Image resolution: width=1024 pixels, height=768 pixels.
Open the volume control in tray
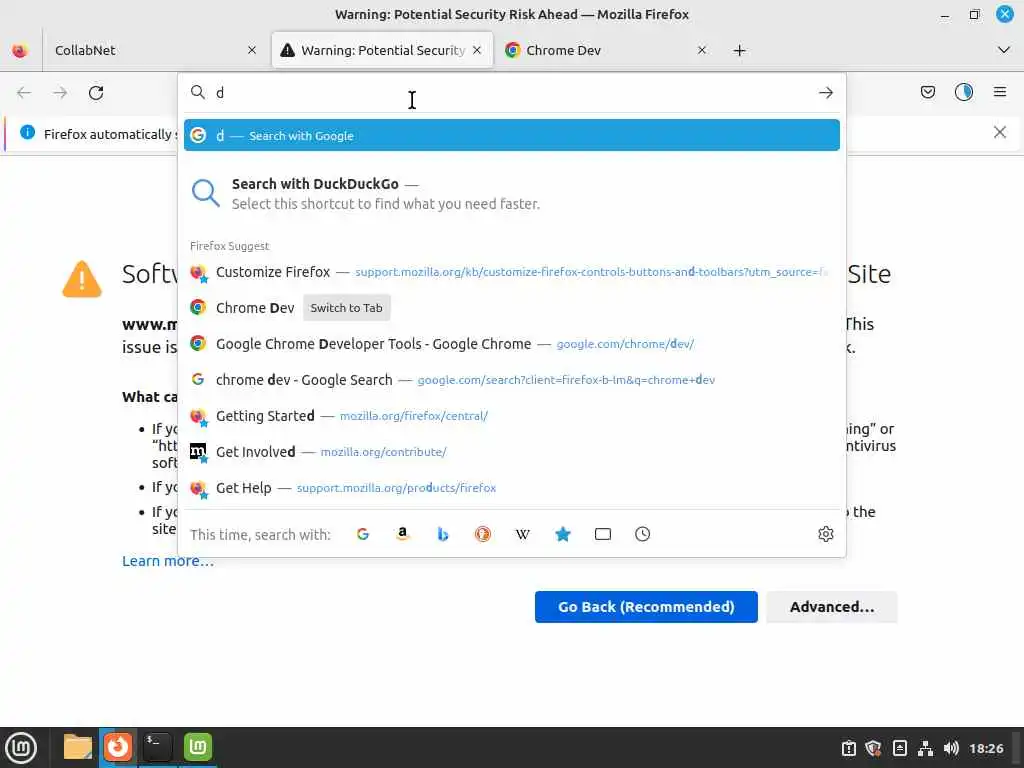951,748
